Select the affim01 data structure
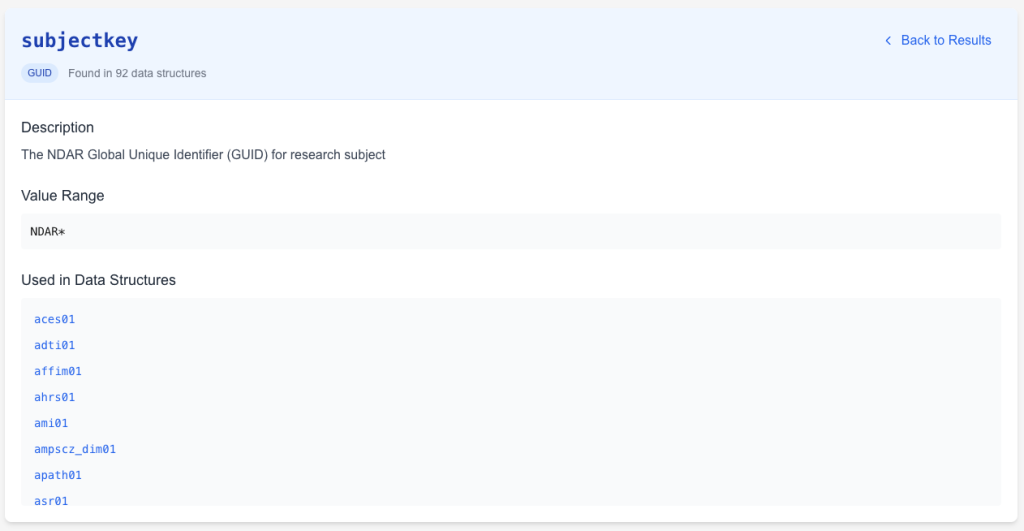Screen dimensions: 1024x531 click(58, 371)
